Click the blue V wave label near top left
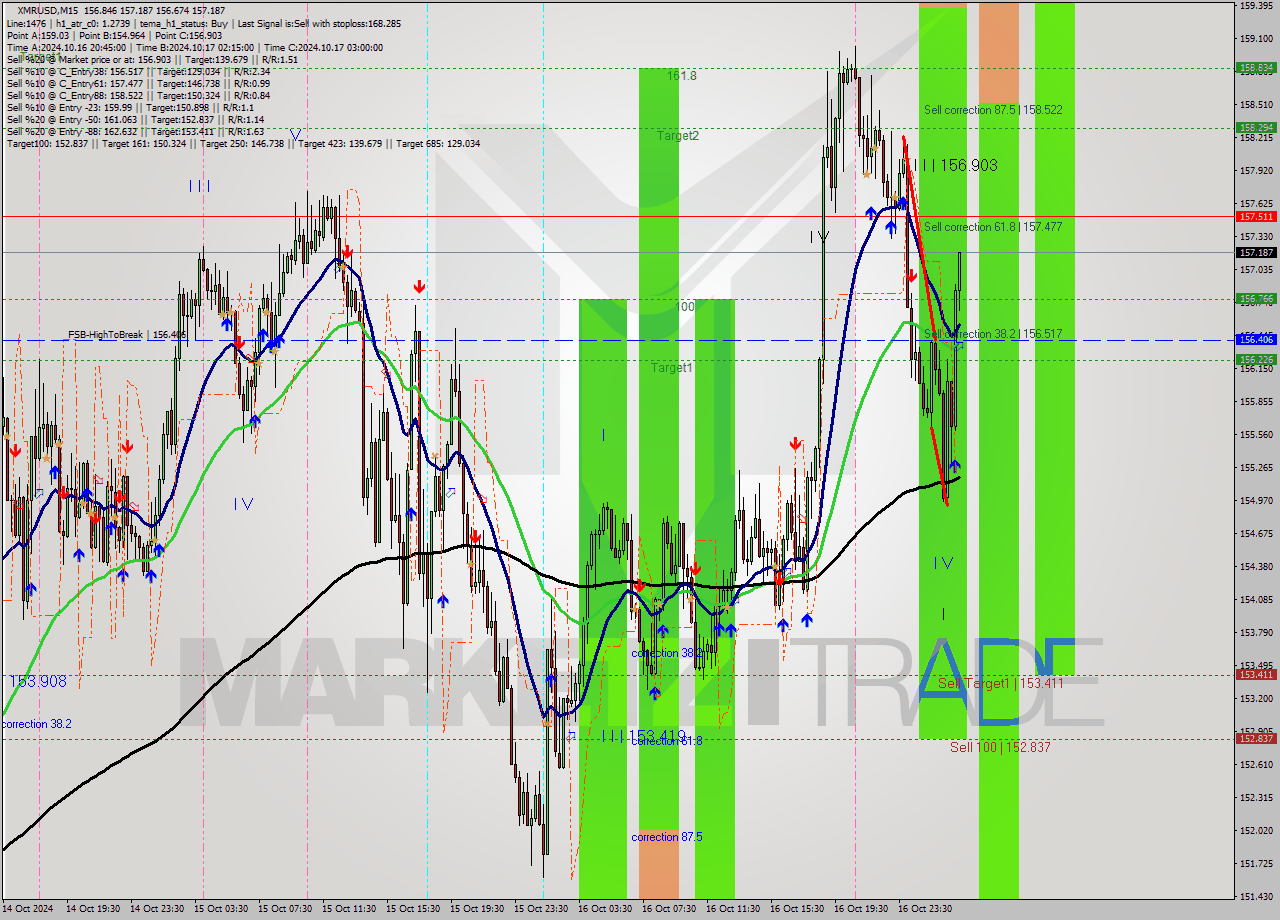The width and height of the screenshot is (1280, 920). [x=295, y=134]
